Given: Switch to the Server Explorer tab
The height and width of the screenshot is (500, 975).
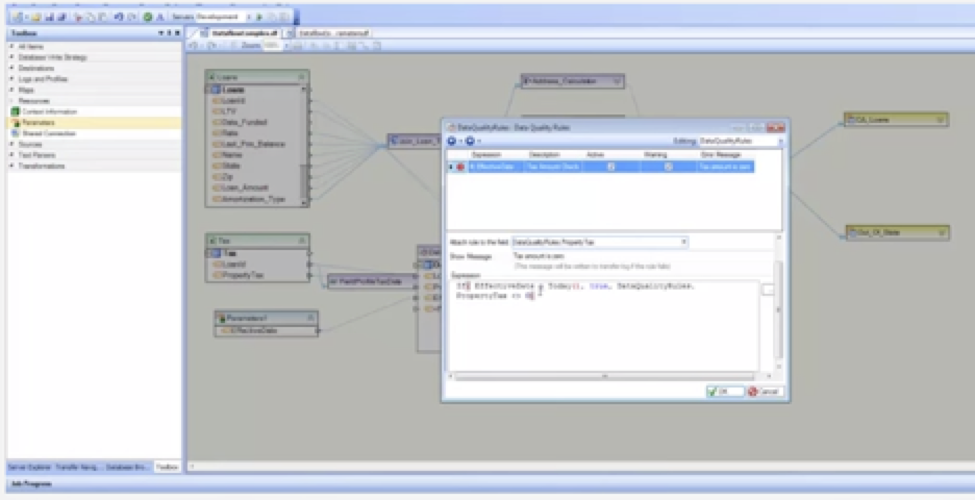Looking at the screenshot, I should tap(28, 467).
